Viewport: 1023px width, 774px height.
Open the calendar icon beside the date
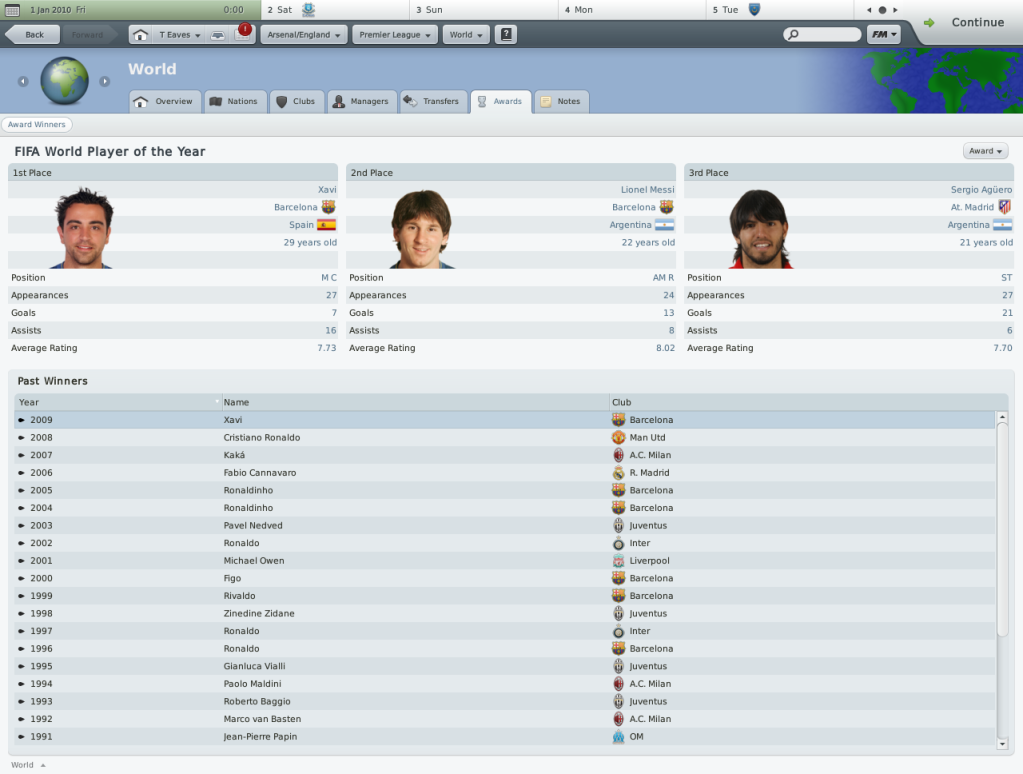(12, 10)
